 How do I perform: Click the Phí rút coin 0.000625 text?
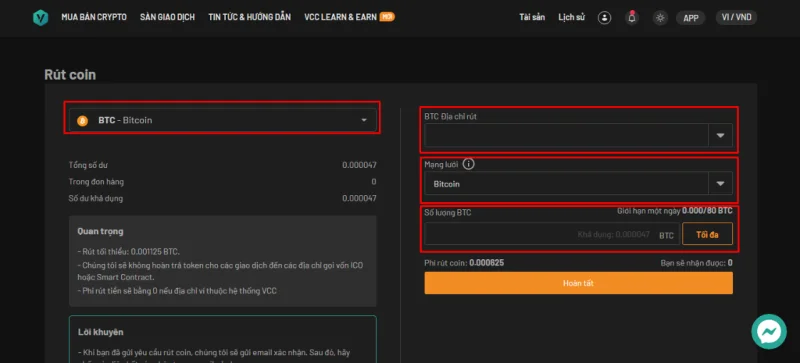pyautogui.click(x=464, y=263)
